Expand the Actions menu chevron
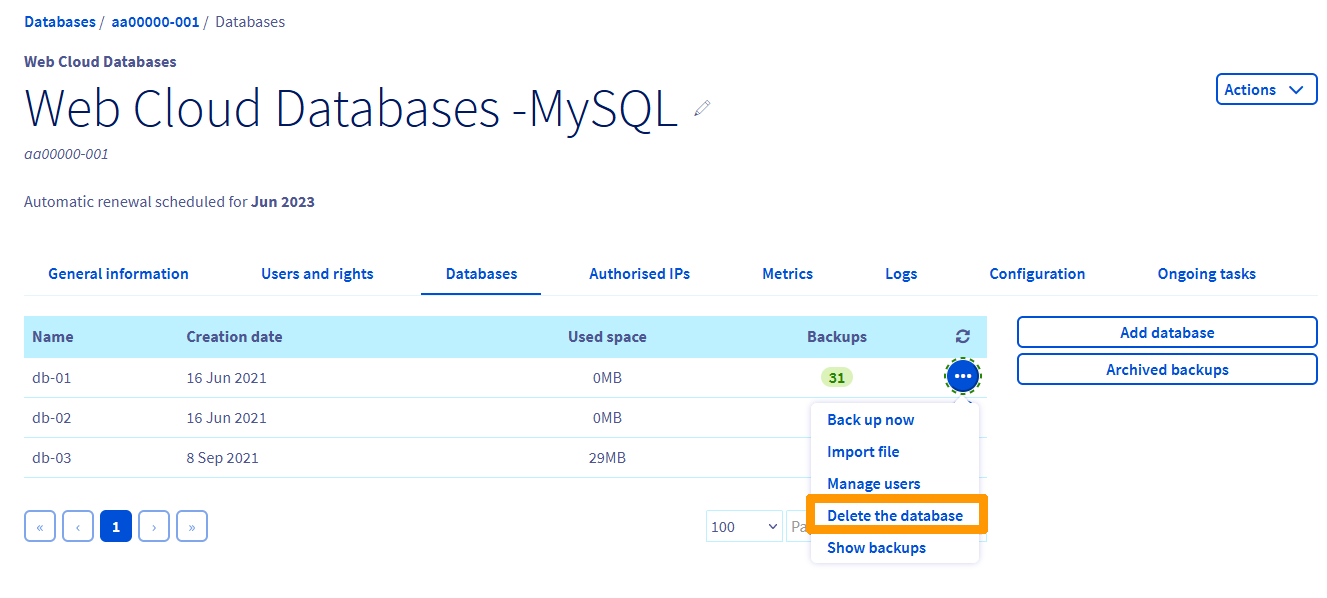 click(1295, 89)
